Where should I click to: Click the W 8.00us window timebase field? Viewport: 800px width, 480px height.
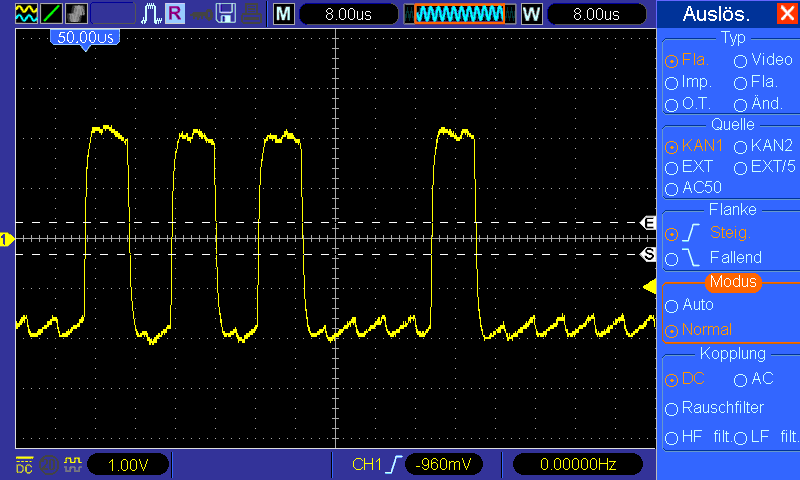[x=596, y=14]
